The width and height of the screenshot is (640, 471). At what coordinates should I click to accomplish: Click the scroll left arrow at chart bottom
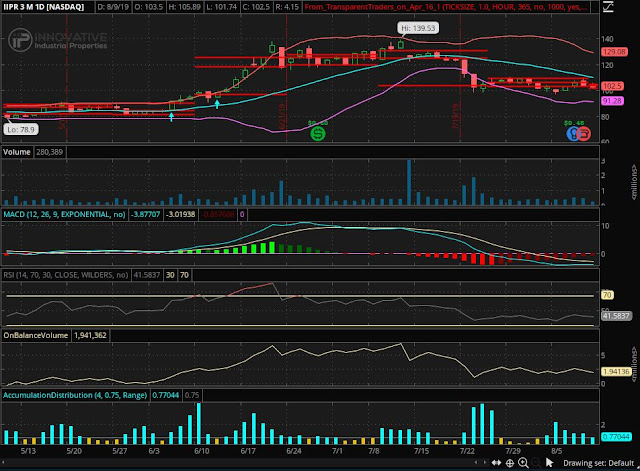pyautogui.click(x=476, y=462)
